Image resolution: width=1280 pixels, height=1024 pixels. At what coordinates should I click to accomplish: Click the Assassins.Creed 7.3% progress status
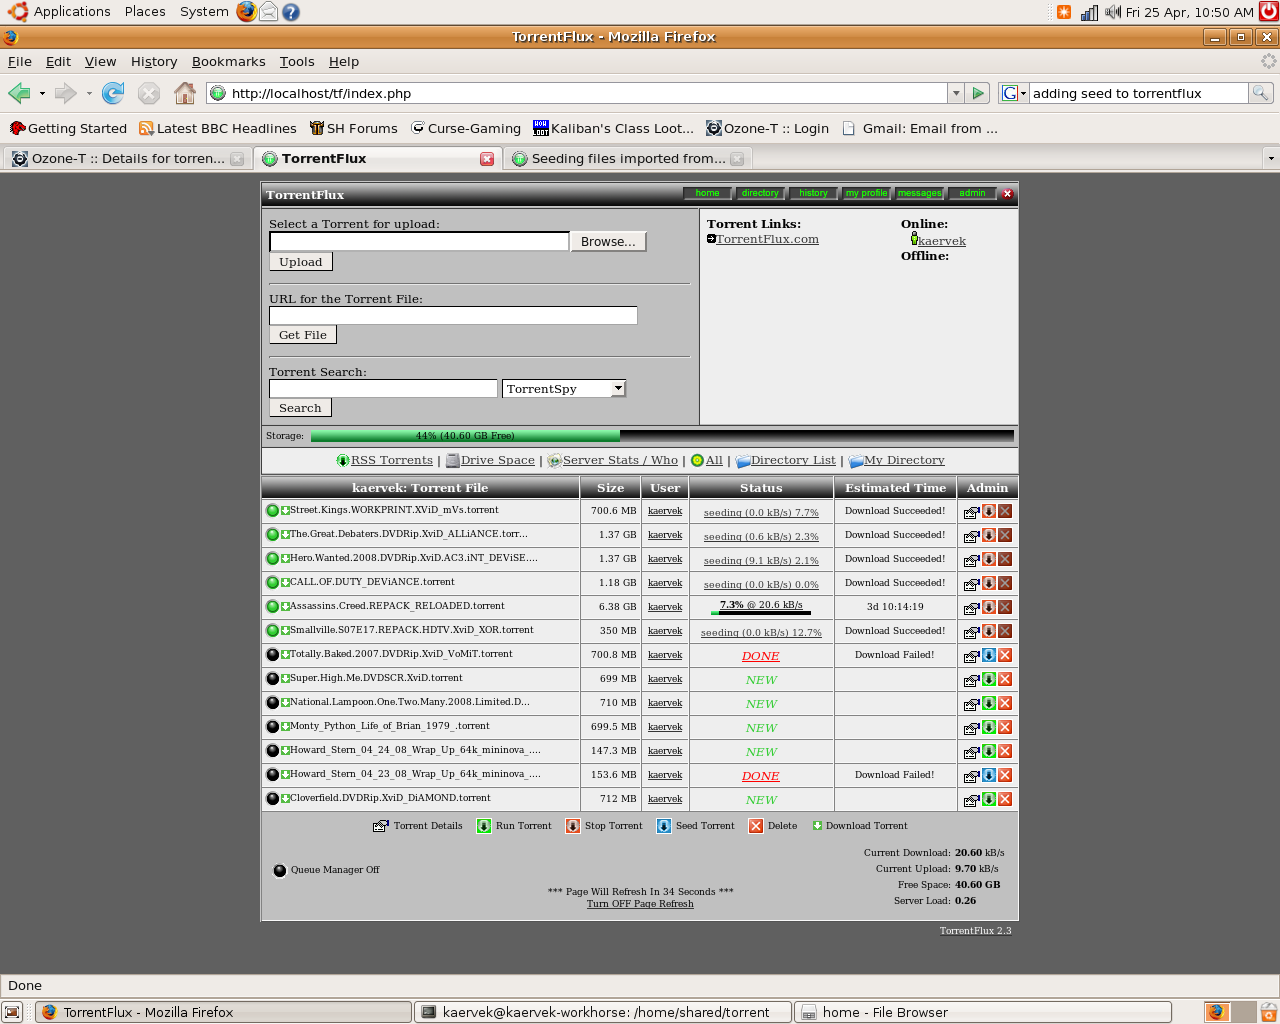coord(761,605)
